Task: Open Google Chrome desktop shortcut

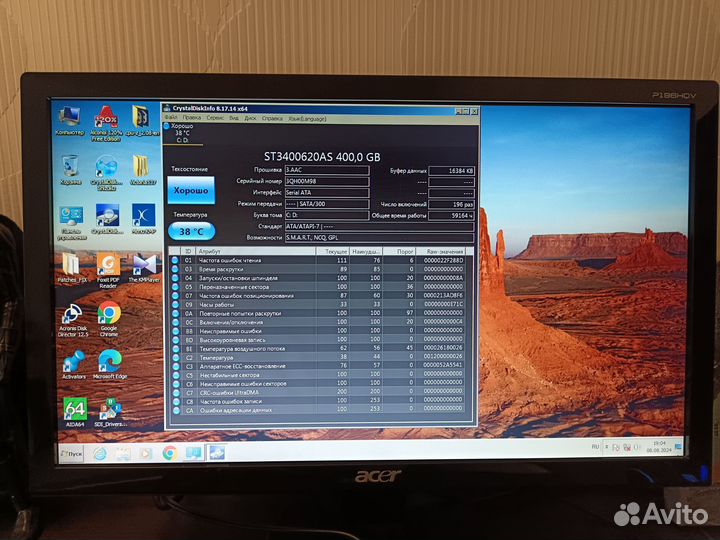Action: (108, 317)
